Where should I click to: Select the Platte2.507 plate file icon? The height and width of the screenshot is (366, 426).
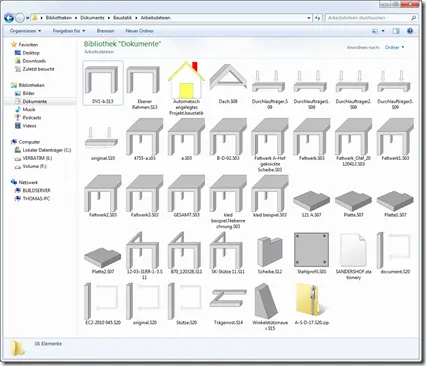click(103, 257)
